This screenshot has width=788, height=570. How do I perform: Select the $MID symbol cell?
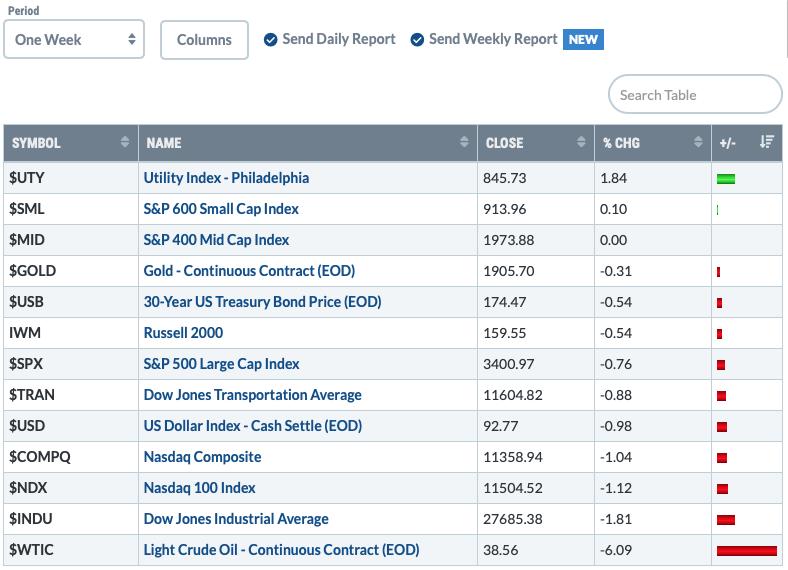71,240
